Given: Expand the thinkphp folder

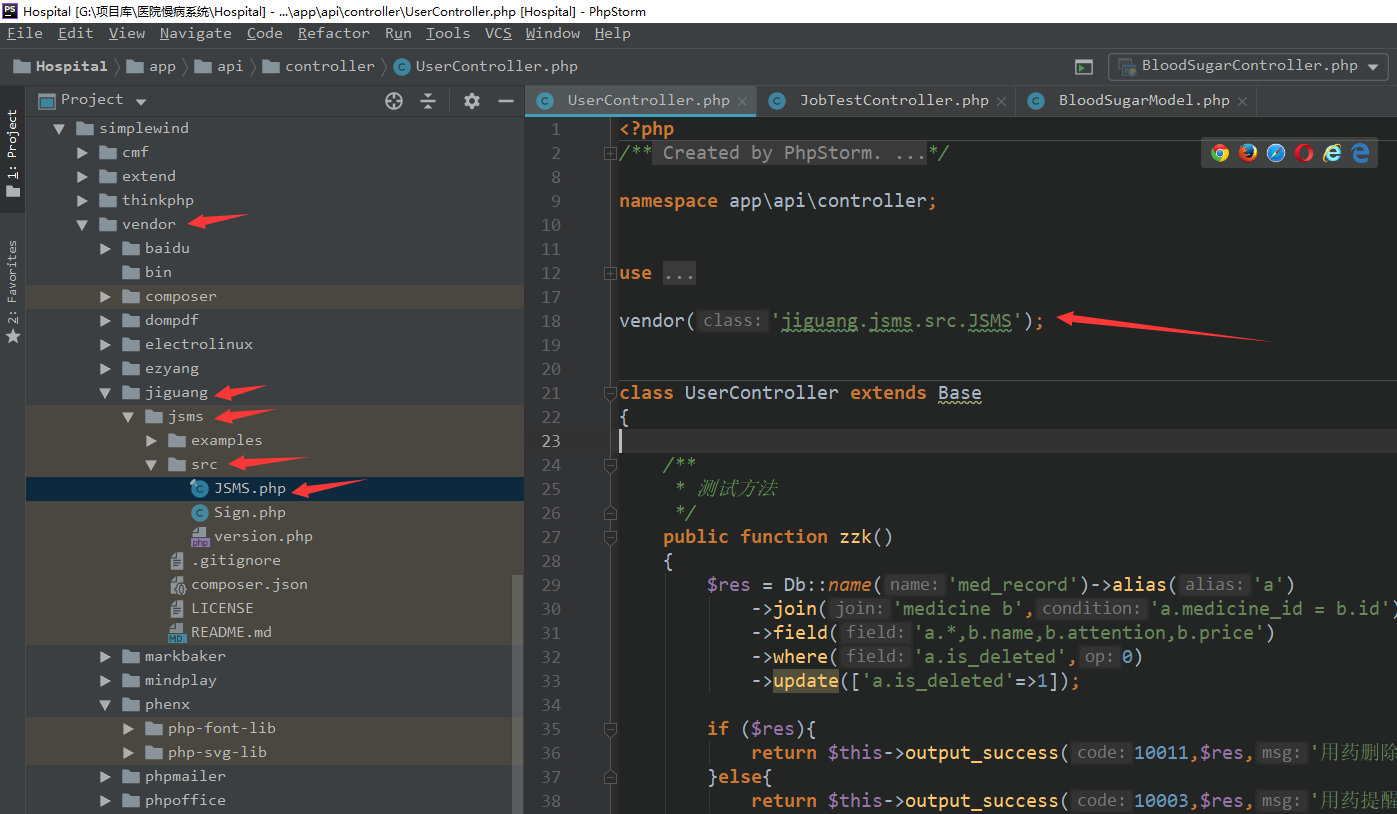Looking at the screenshot, I should 83,200.
